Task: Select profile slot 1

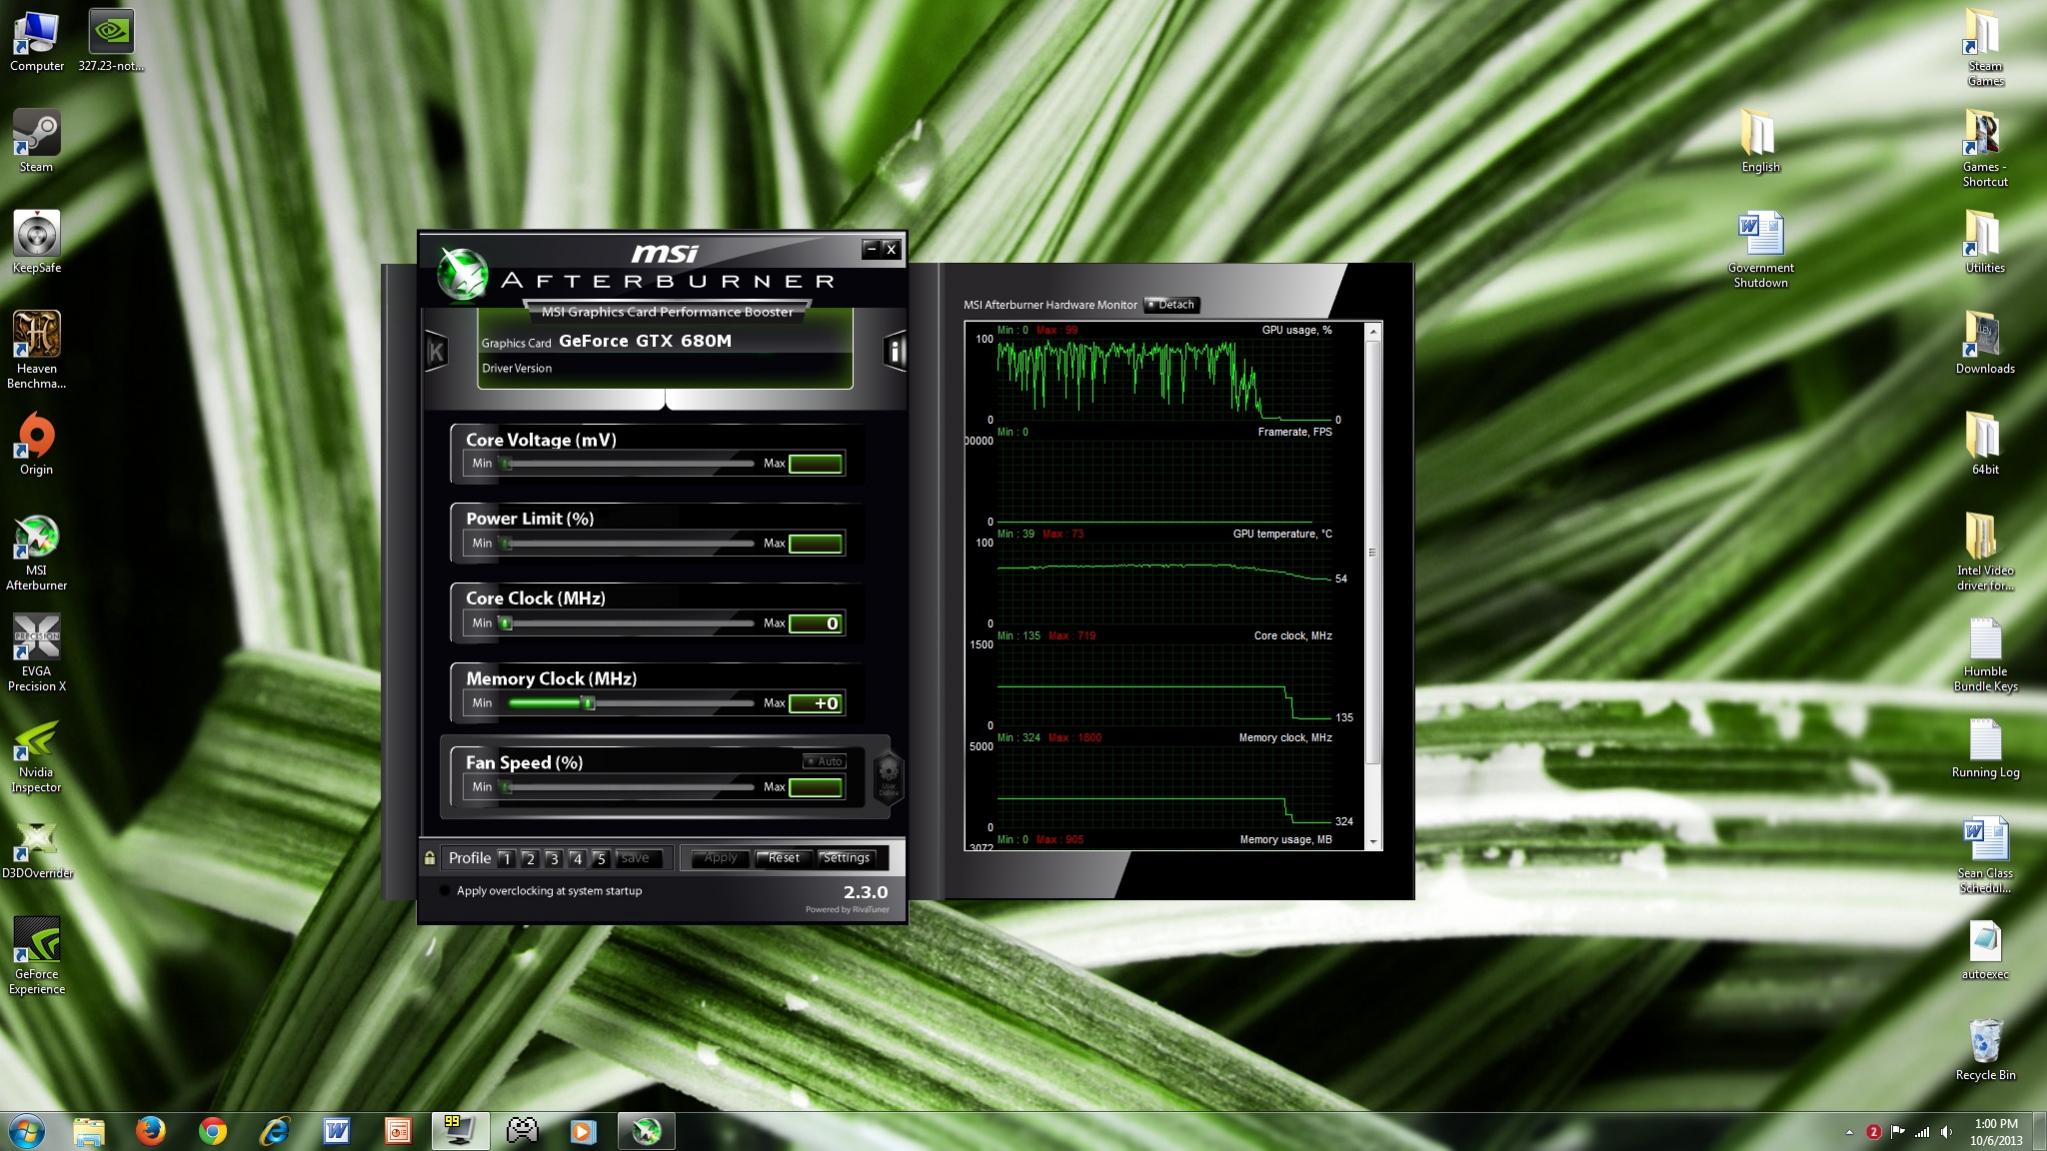Action: coord(506,859)
